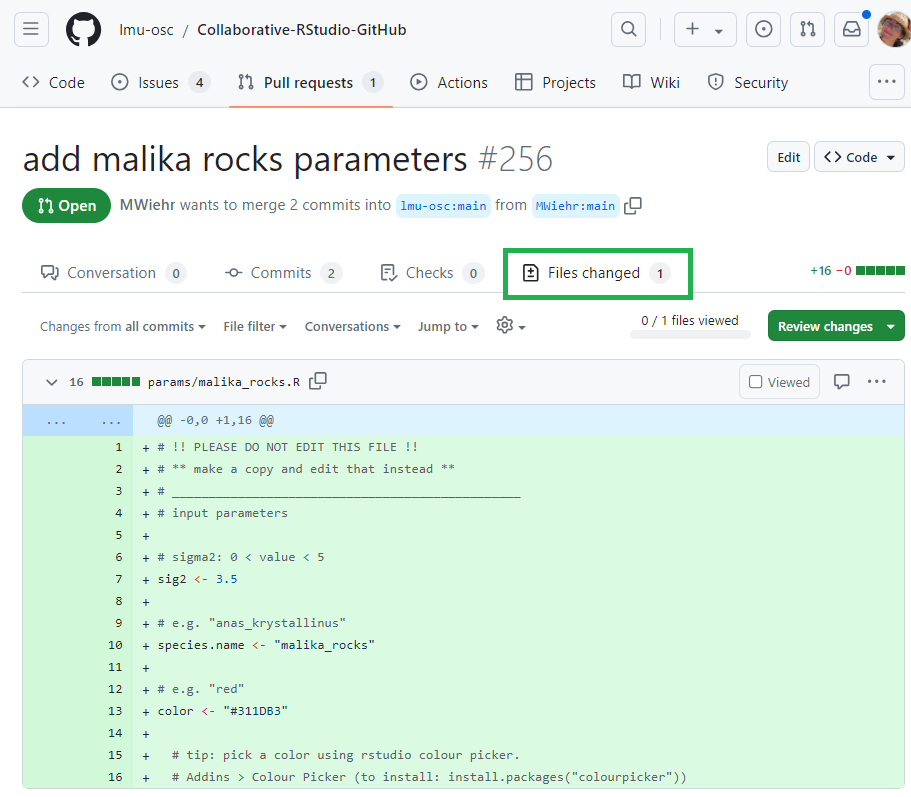The height and width of the screenshot is (797, 911).
Task: Add a comment on the file
Action: tap(841, 381)
